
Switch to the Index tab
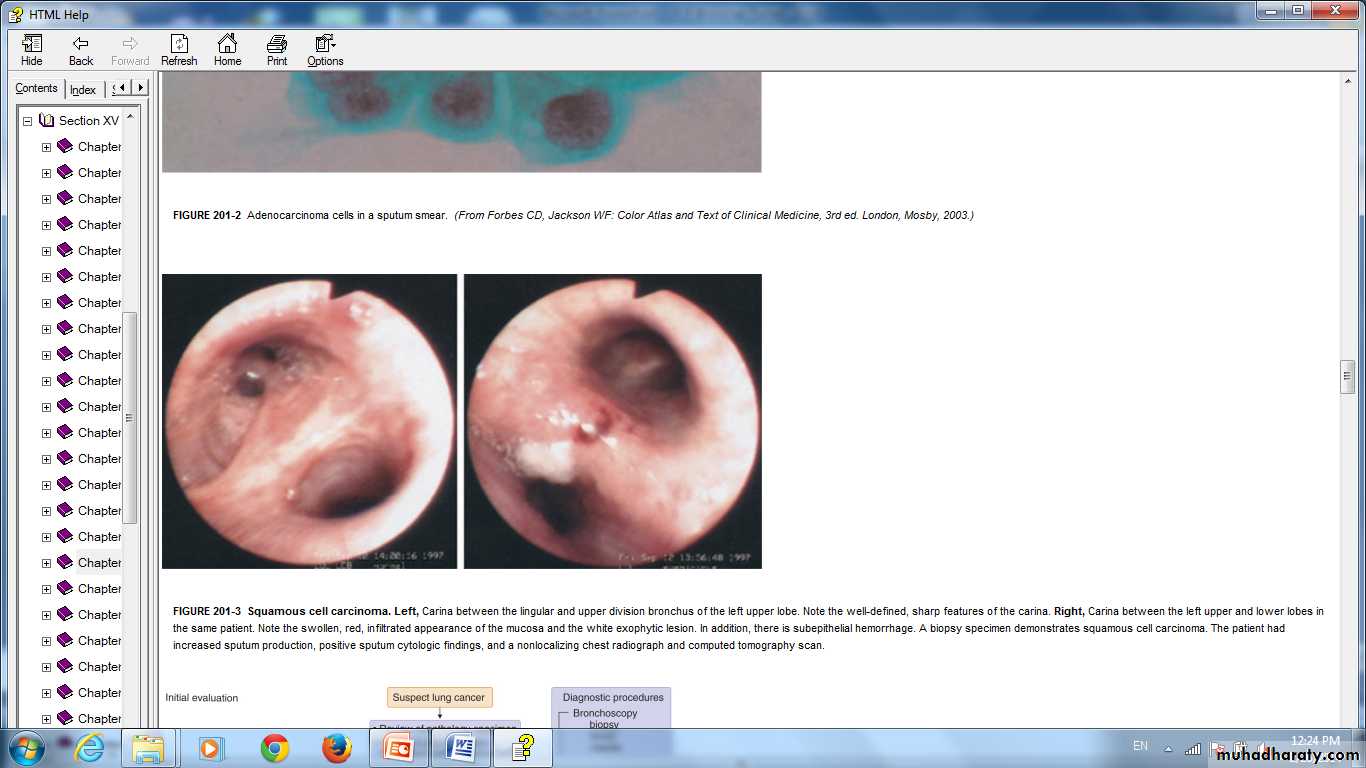point(83,89)
